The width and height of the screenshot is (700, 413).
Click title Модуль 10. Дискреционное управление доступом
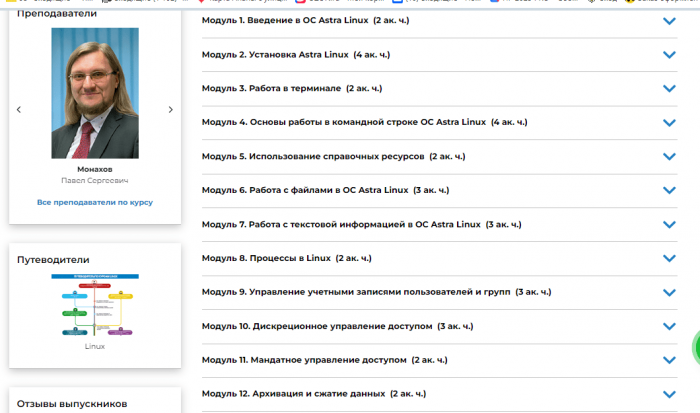pyautogui.click(x=338, y=326)
